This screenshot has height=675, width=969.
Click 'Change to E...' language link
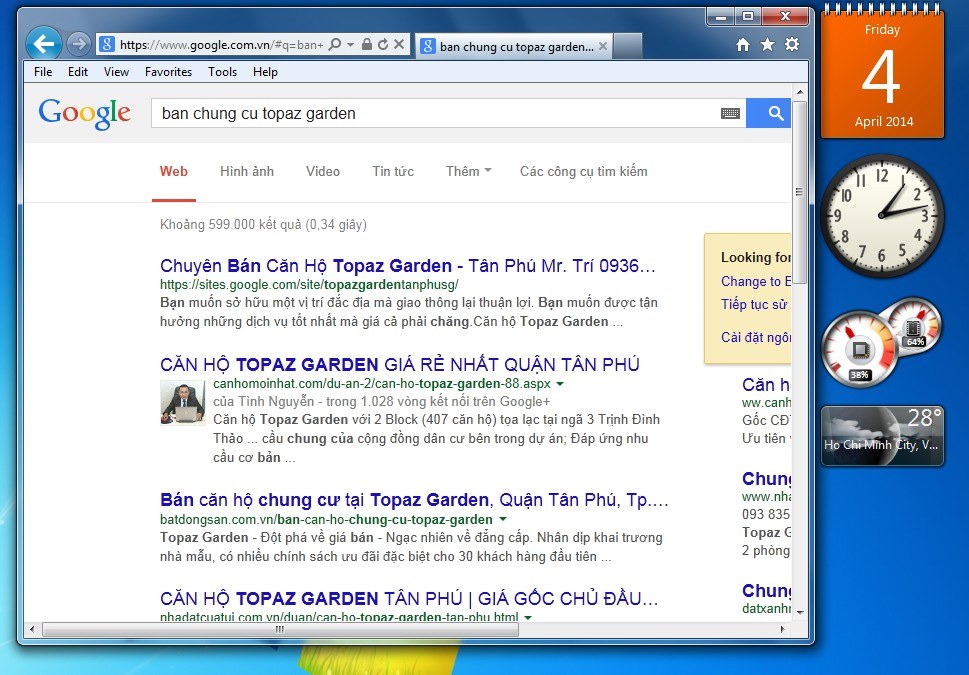755,282
